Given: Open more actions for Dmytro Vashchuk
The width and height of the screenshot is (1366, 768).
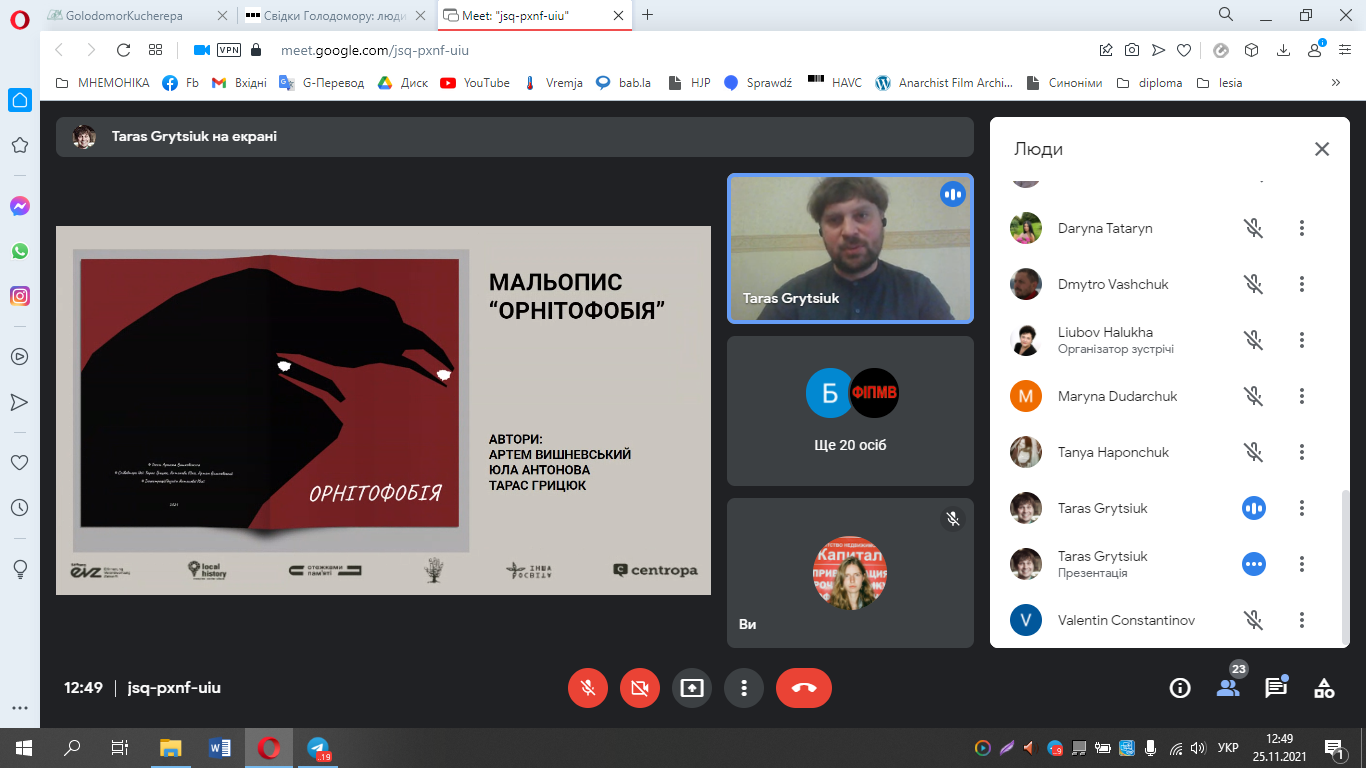Looking at the screenshot, I should (1302, 284).
